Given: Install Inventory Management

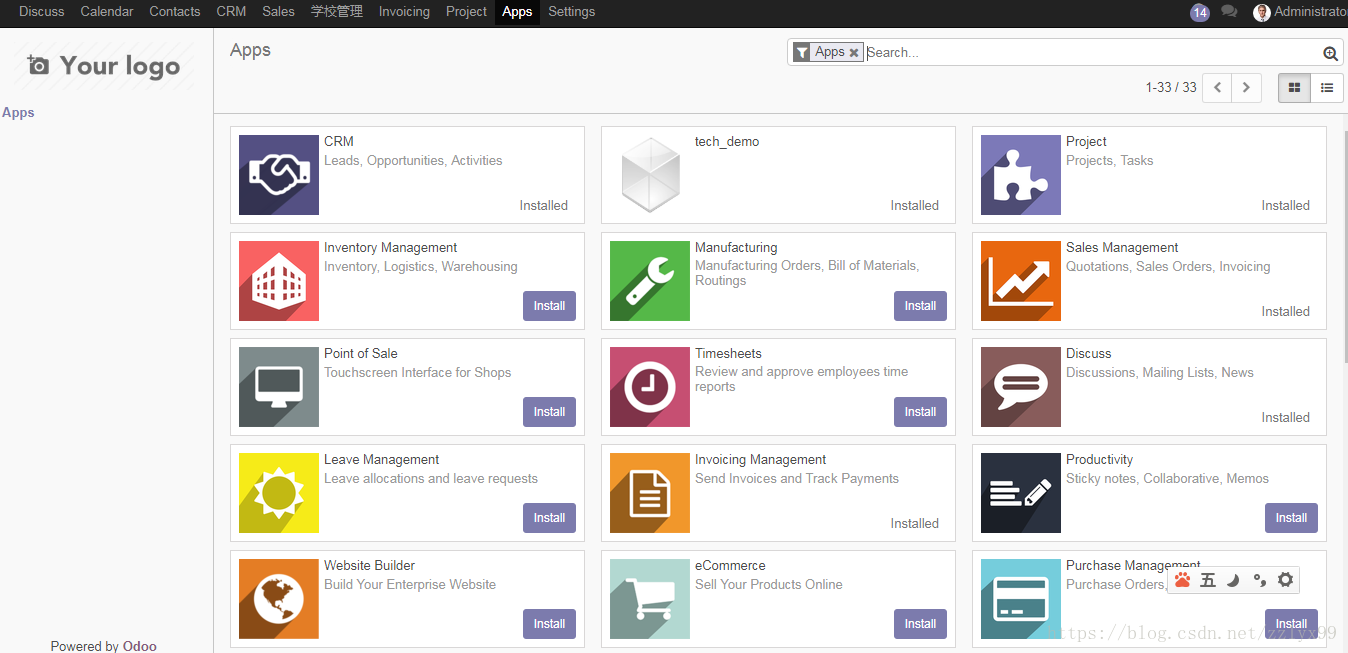Looking at the screenshot, I should tap(549, 306).
